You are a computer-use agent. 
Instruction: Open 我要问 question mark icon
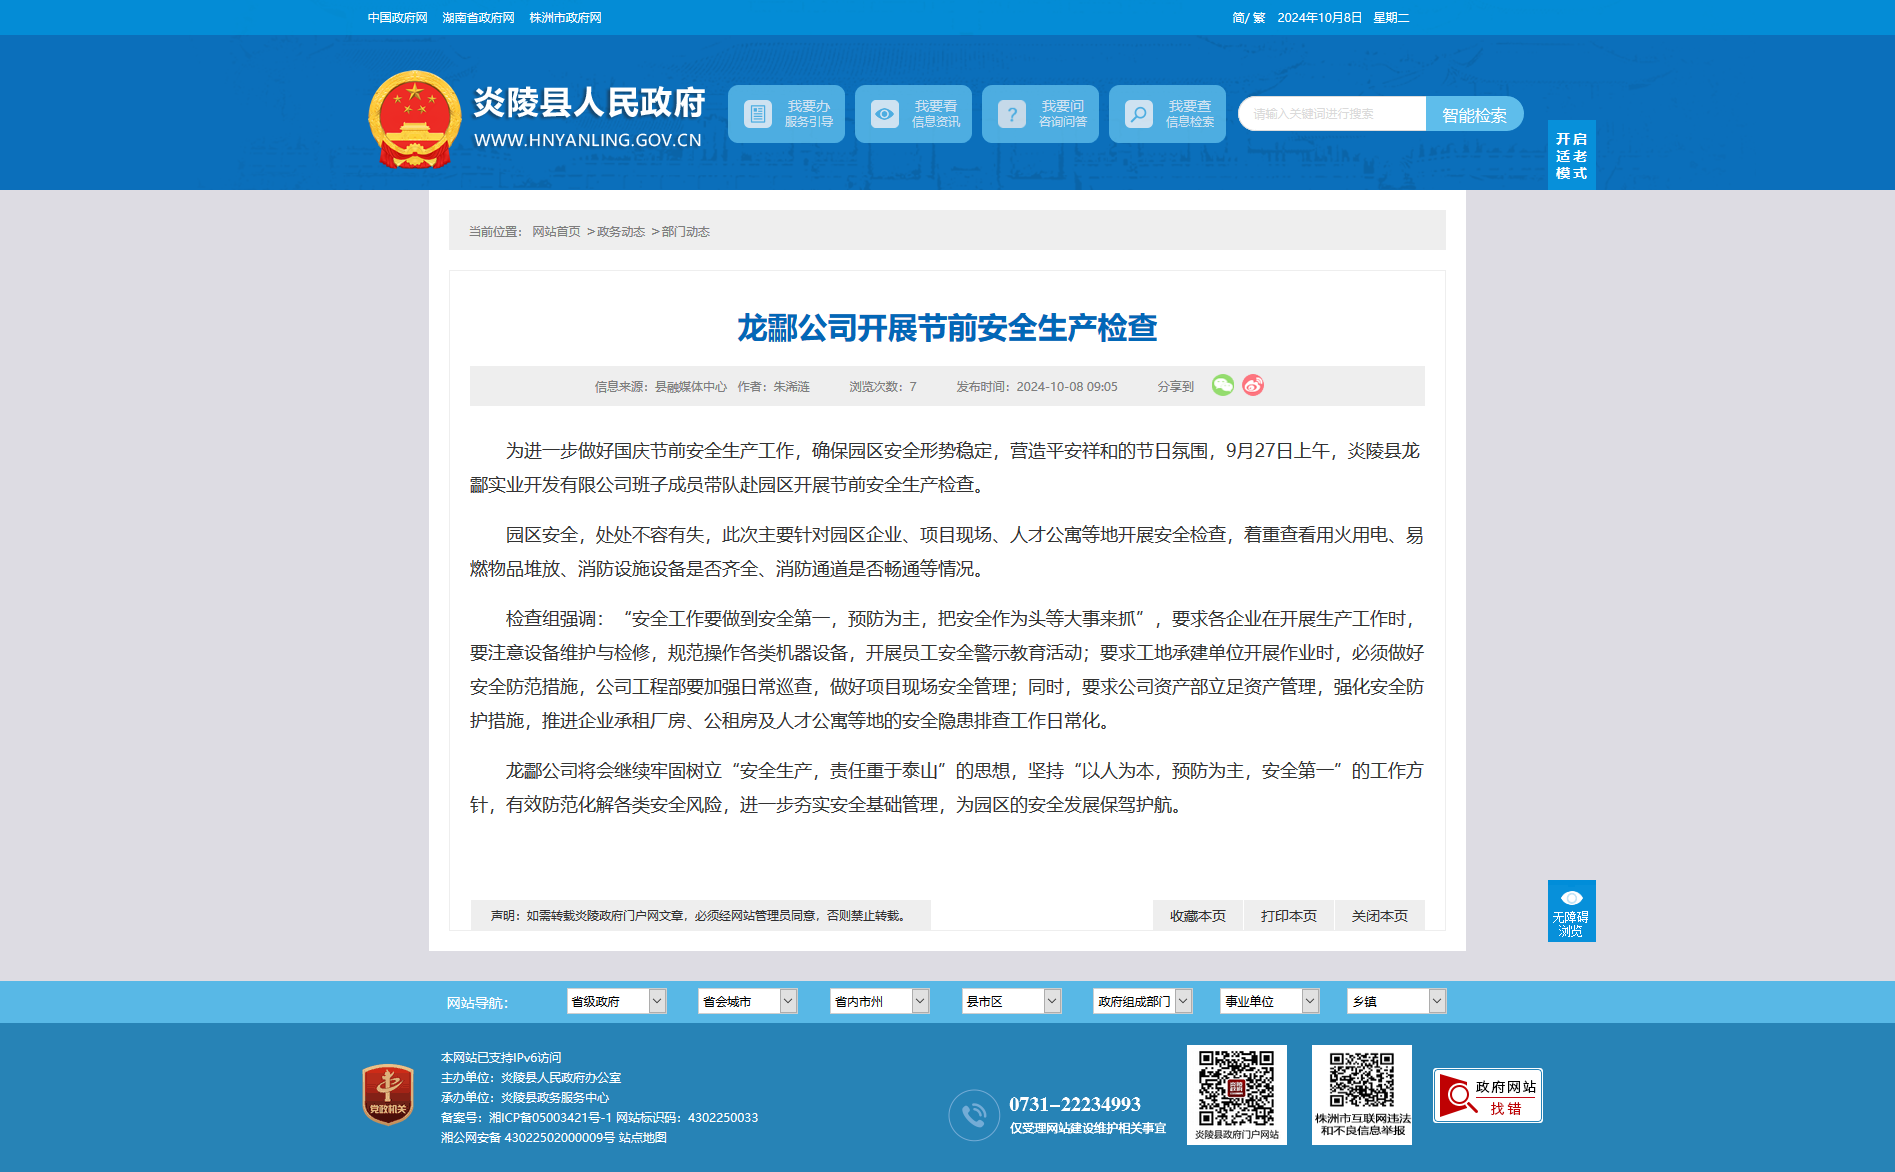(1012, 114)
